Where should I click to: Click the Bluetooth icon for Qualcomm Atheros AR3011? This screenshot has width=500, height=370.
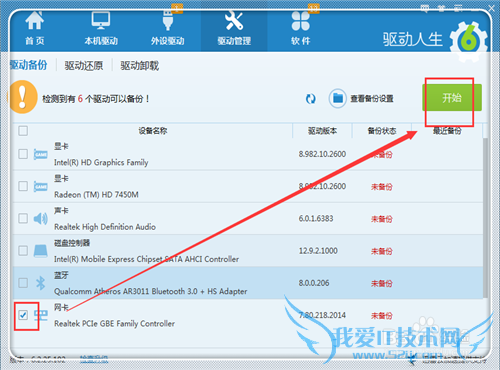[41, 283]
